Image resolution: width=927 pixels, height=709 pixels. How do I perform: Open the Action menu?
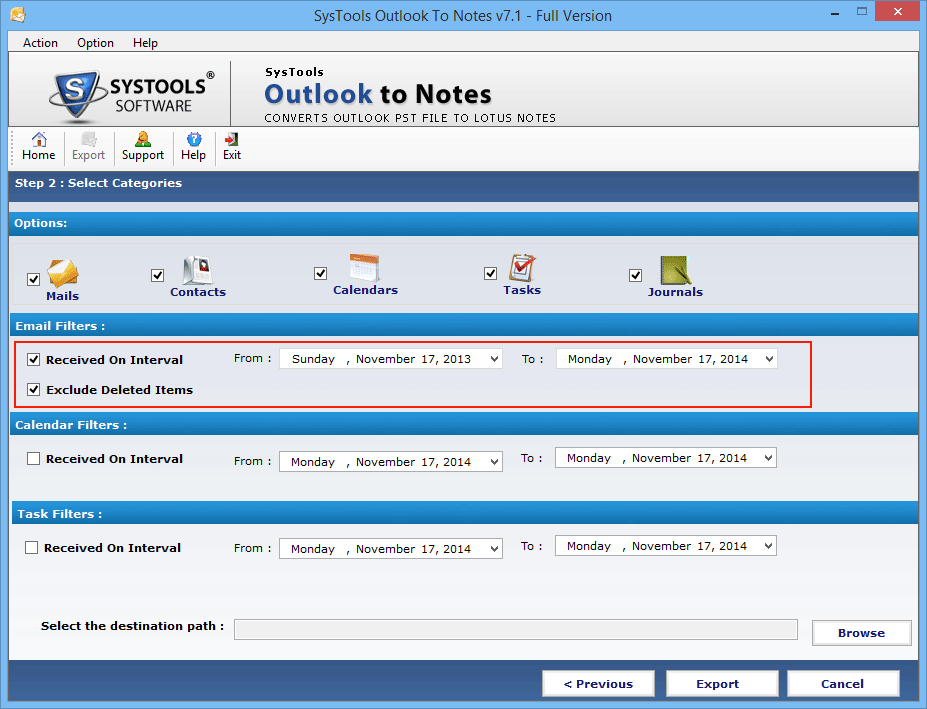pyautogui.click(x=39, y=43)
